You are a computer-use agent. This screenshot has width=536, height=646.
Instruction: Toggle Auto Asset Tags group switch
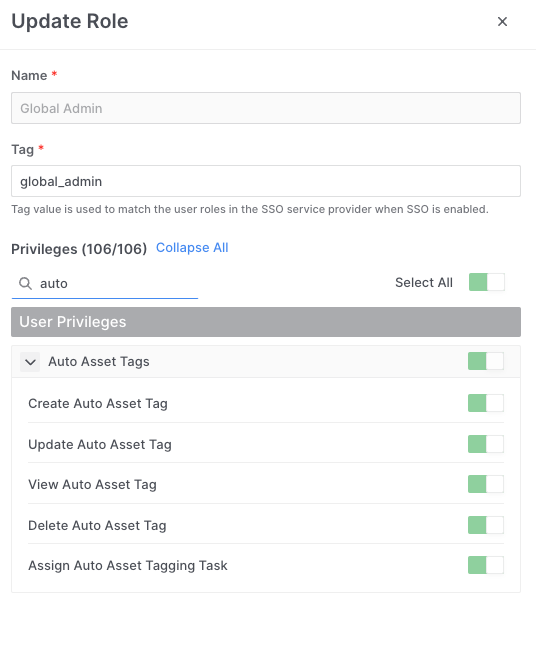point(486,361)
